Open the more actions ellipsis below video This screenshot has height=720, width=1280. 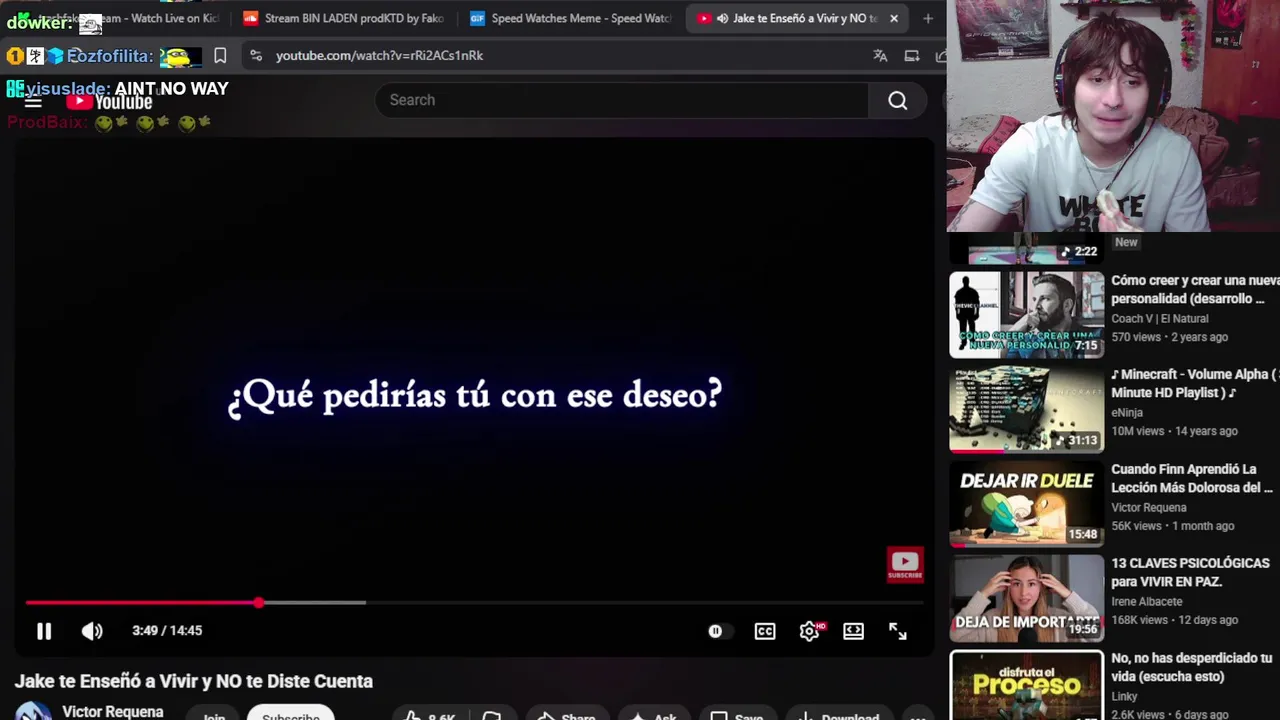coord(918,714)
